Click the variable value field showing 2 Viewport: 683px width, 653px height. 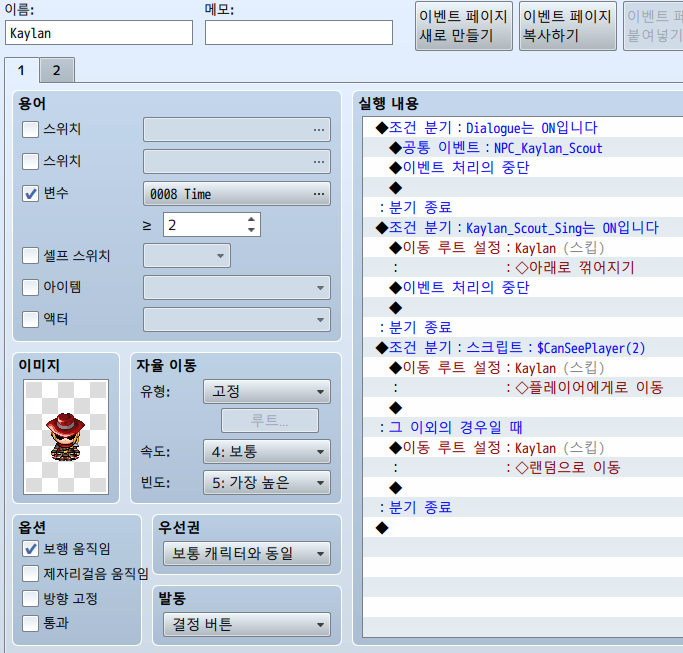204,225
